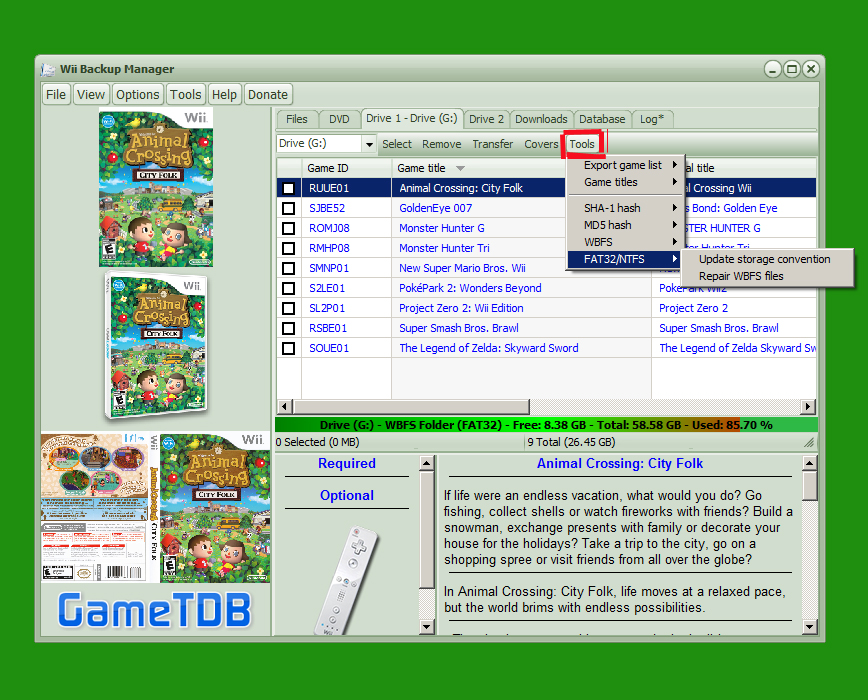Check the RMHP08 Monster Hunter Tri checkbox
The image size is (868, 700).
tap(288, 248)
